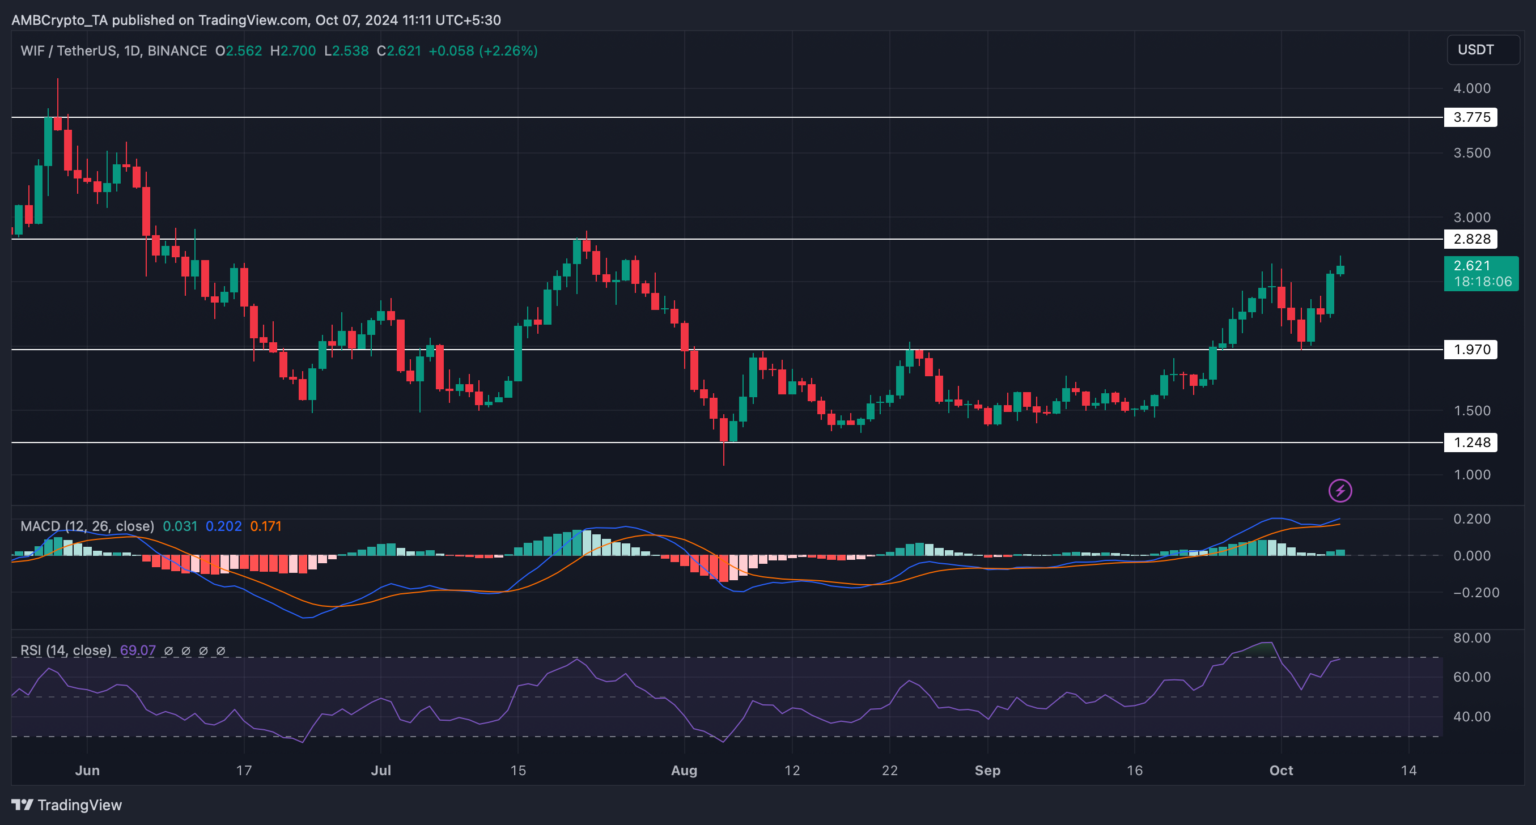Click the Aug label on time axis
The image size is (1536, 825).
(x=684, y=770)
